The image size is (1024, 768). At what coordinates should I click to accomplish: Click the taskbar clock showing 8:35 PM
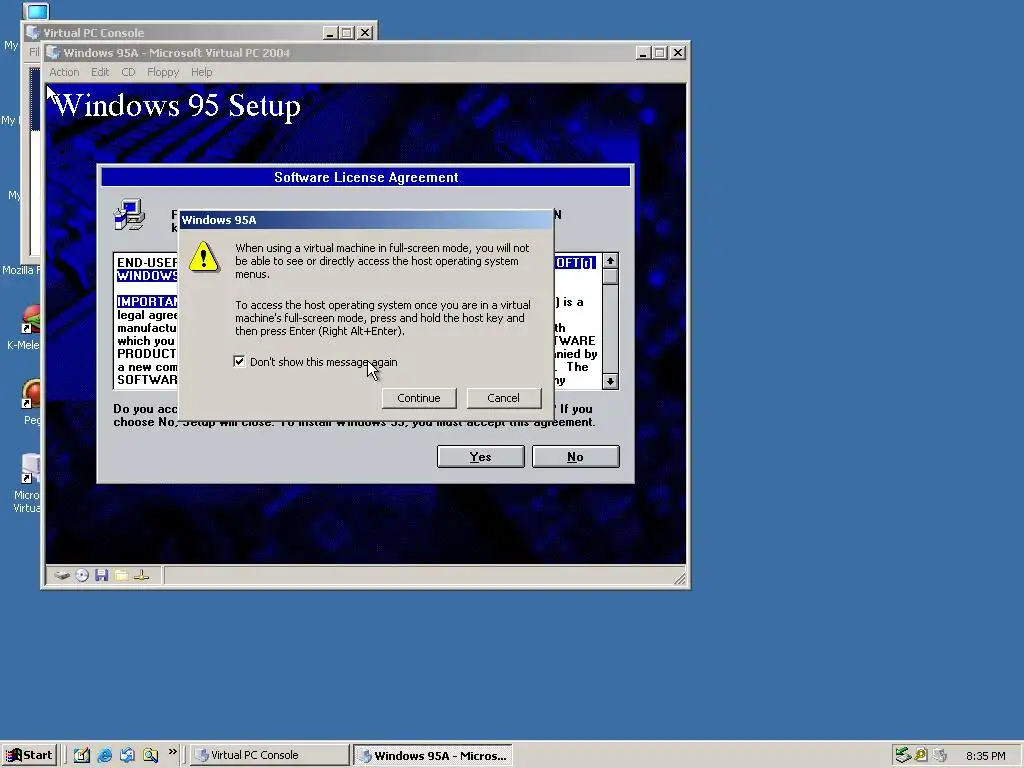pos(985,756)
